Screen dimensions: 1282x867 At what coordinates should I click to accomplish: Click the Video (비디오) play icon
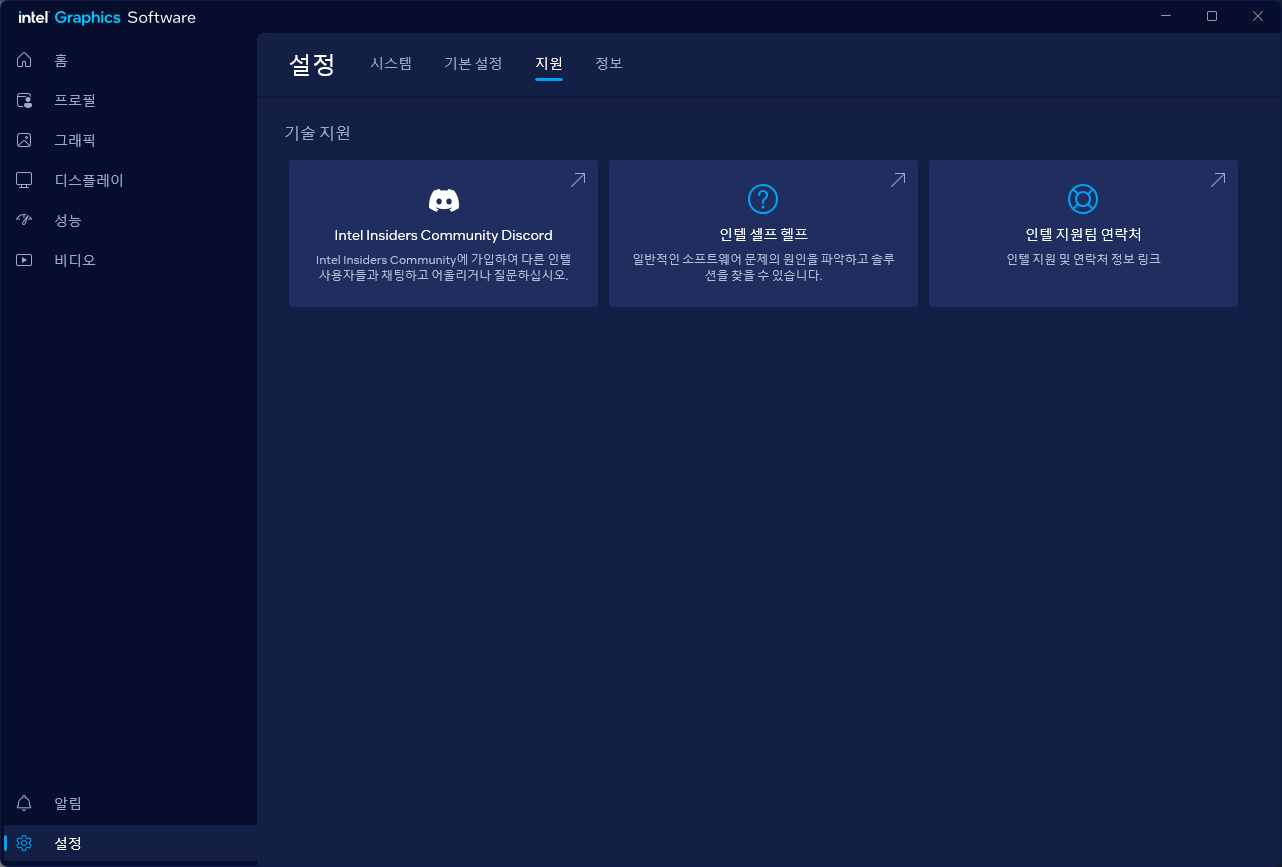25,260
